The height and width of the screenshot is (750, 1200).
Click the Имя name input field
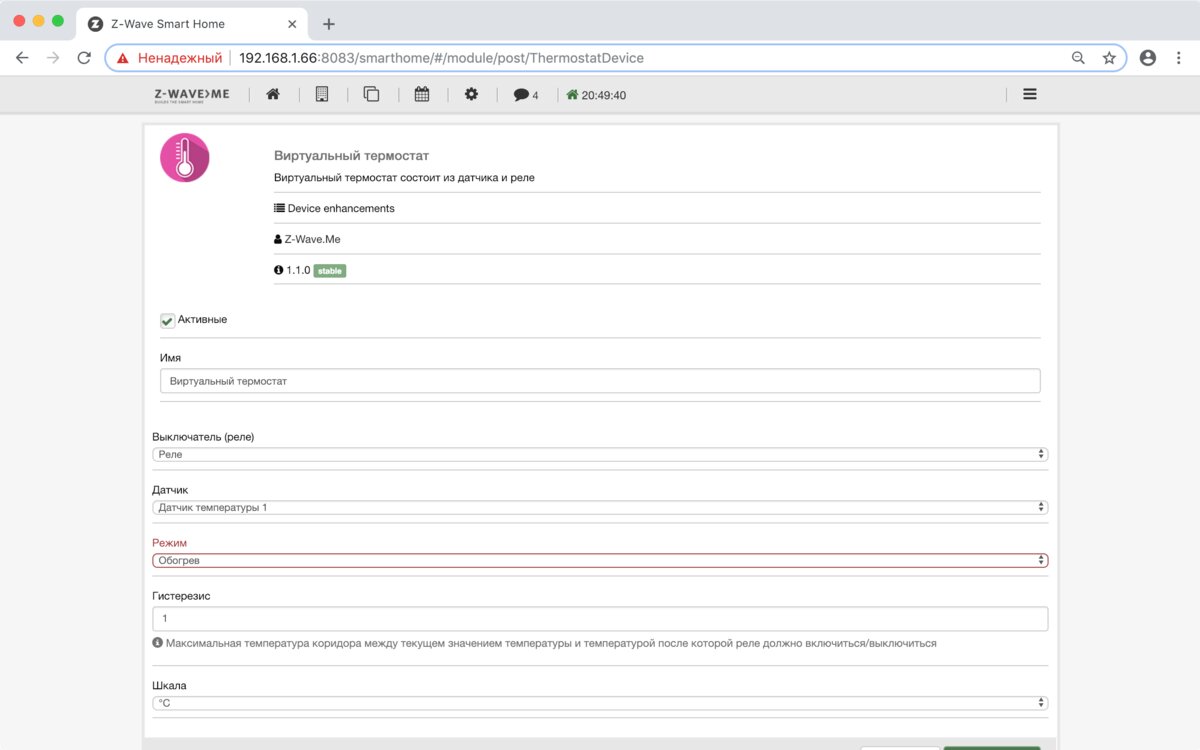[600, 381]
